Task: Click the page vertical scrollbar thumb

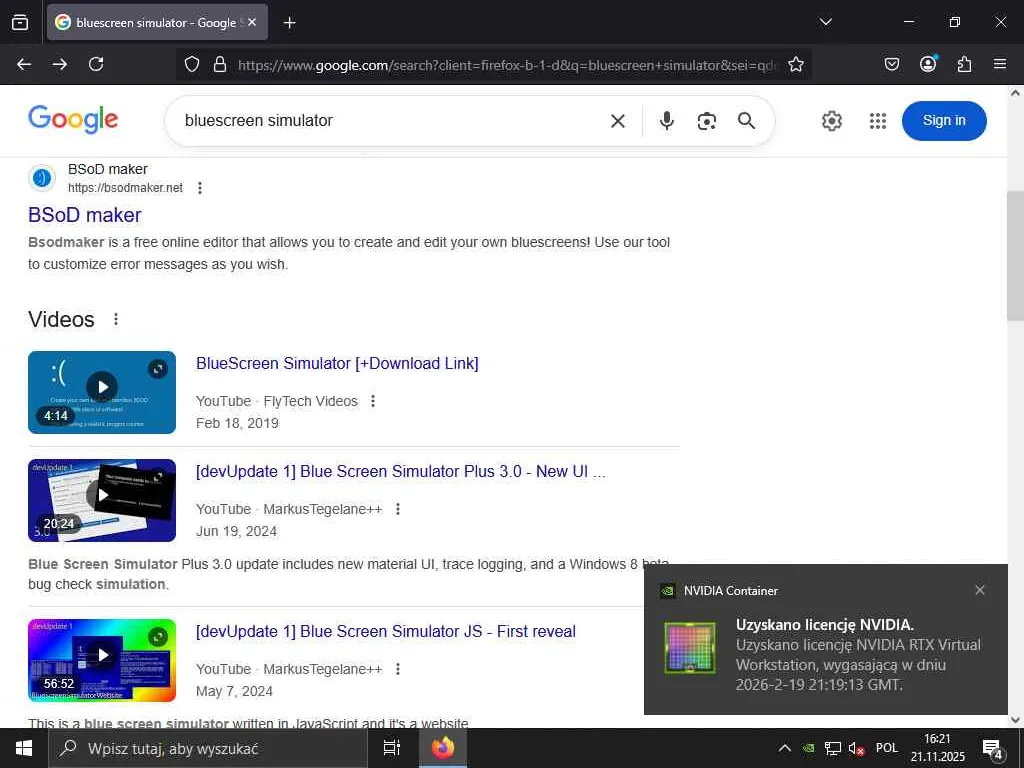Action: pos(1015,257)
